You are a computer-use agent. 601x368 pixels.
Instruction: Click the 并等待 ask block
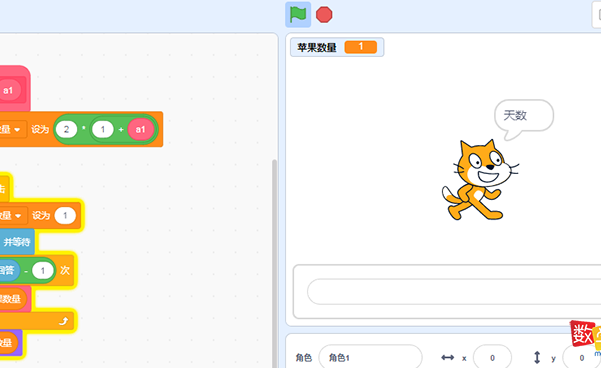17,242
